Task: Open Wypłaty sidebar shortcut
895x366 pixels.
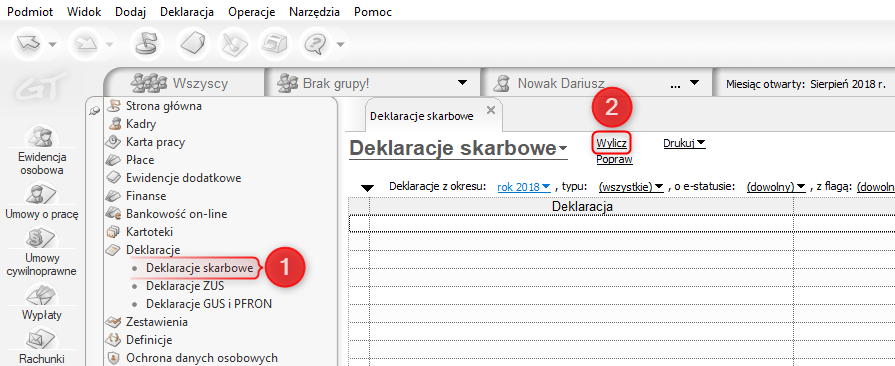Action: point(41,303)
